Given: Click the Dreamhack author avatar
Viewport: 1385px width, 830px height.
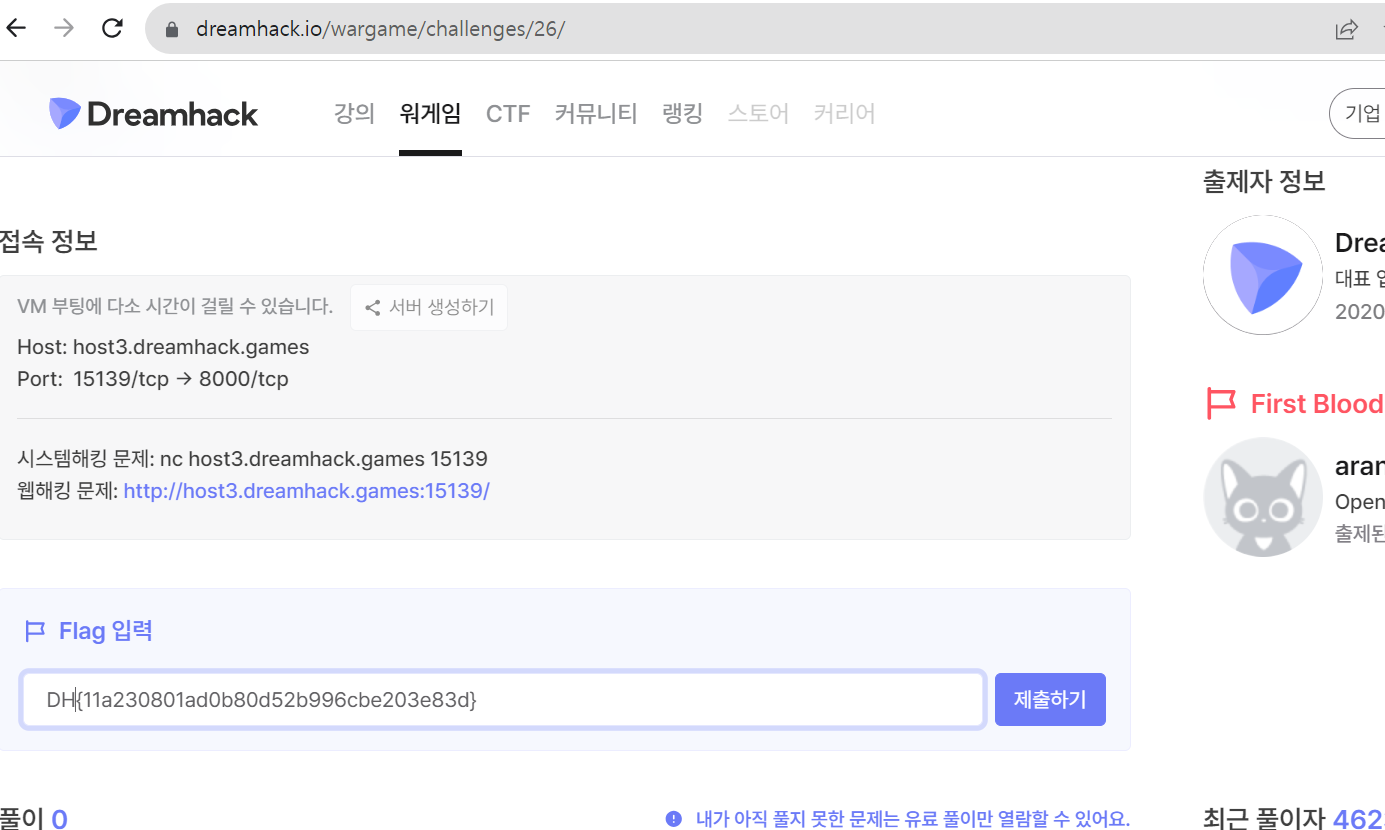Looking at the screenshot, I should 1263,275.
